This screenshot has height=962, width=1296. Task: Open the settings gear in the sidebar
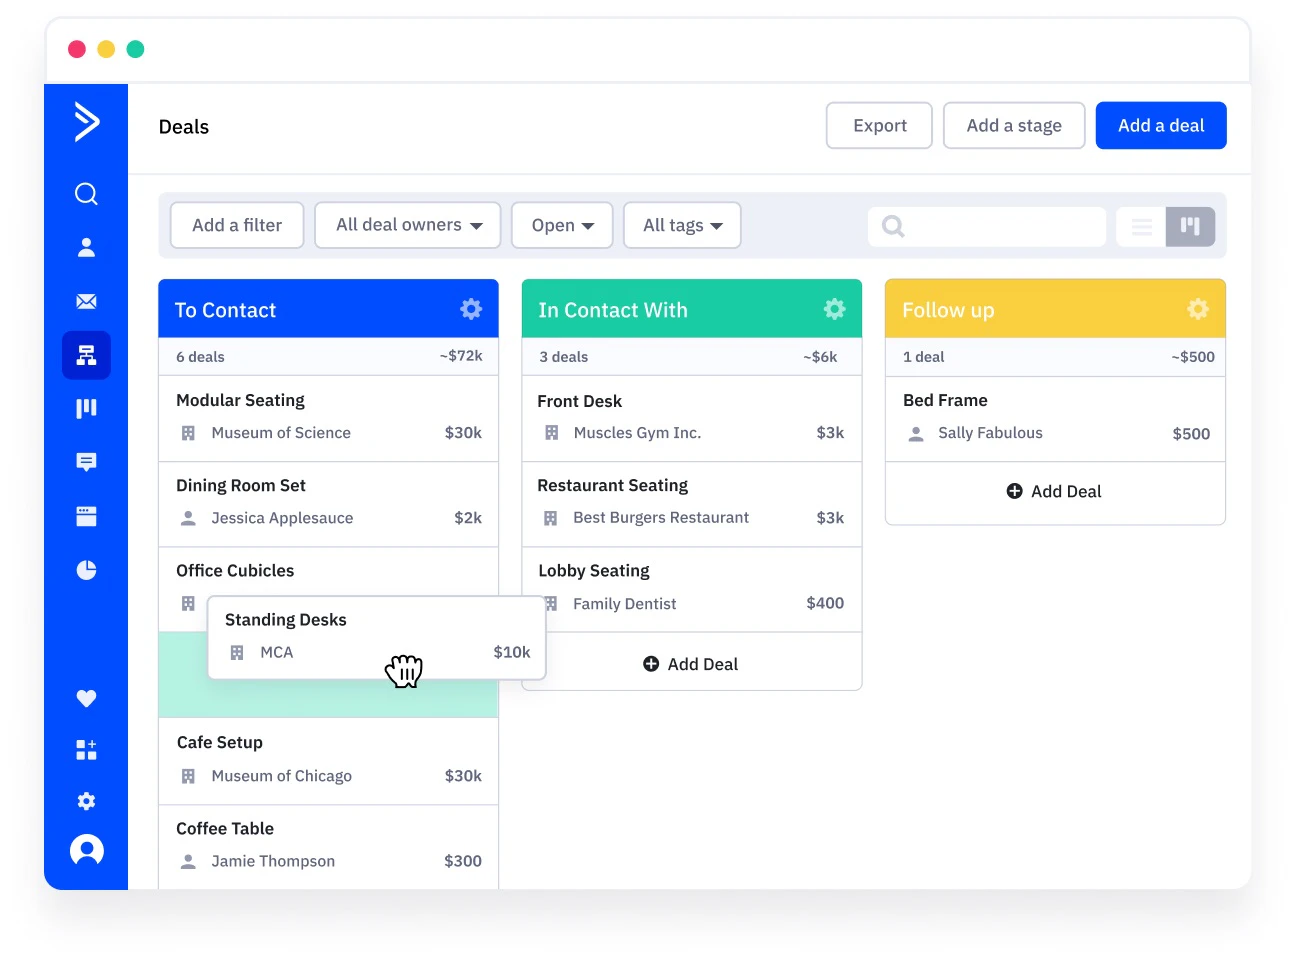(x=86, y=801)
